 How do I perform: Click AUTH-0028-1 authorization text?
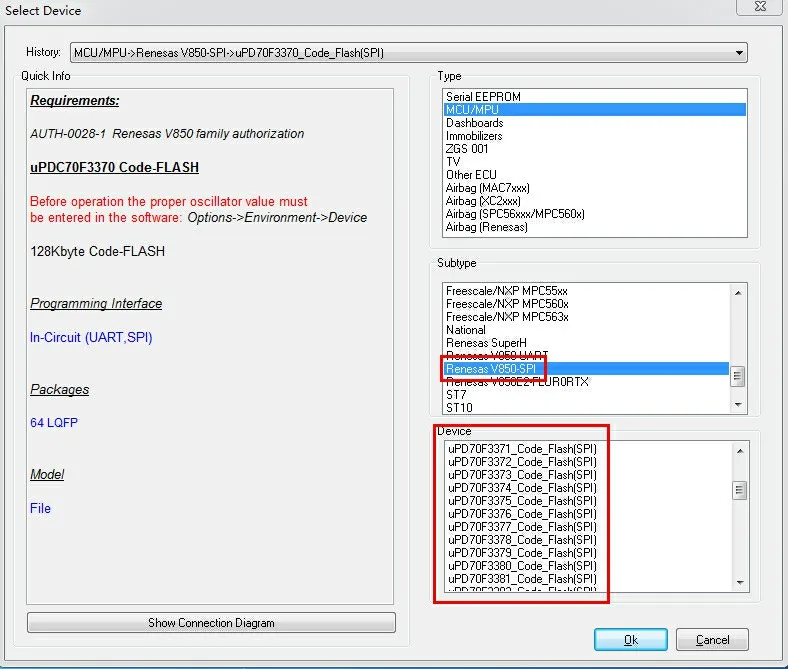pos(167,134)
